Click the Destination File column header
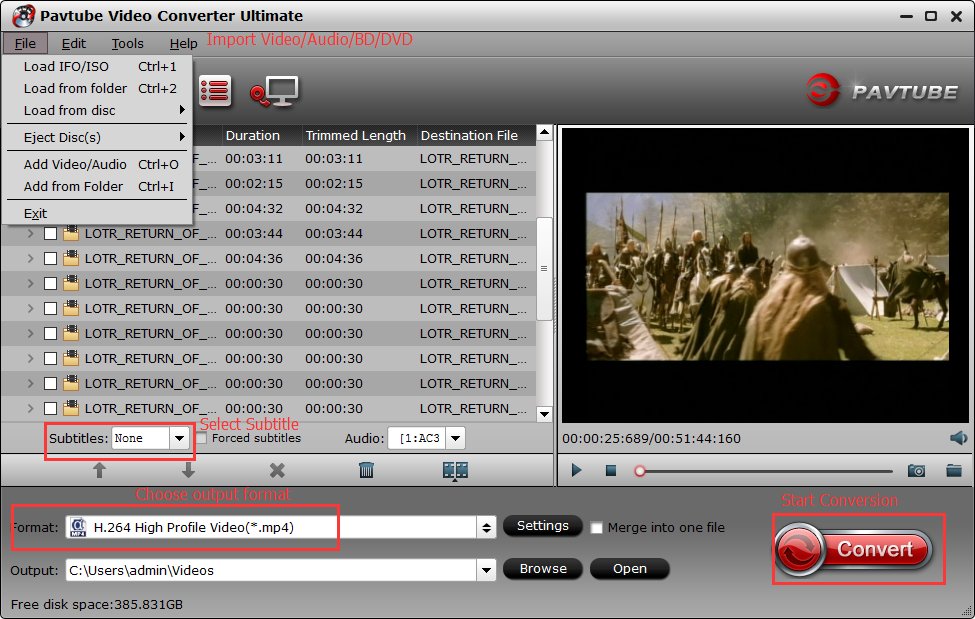 pos(476,135)
